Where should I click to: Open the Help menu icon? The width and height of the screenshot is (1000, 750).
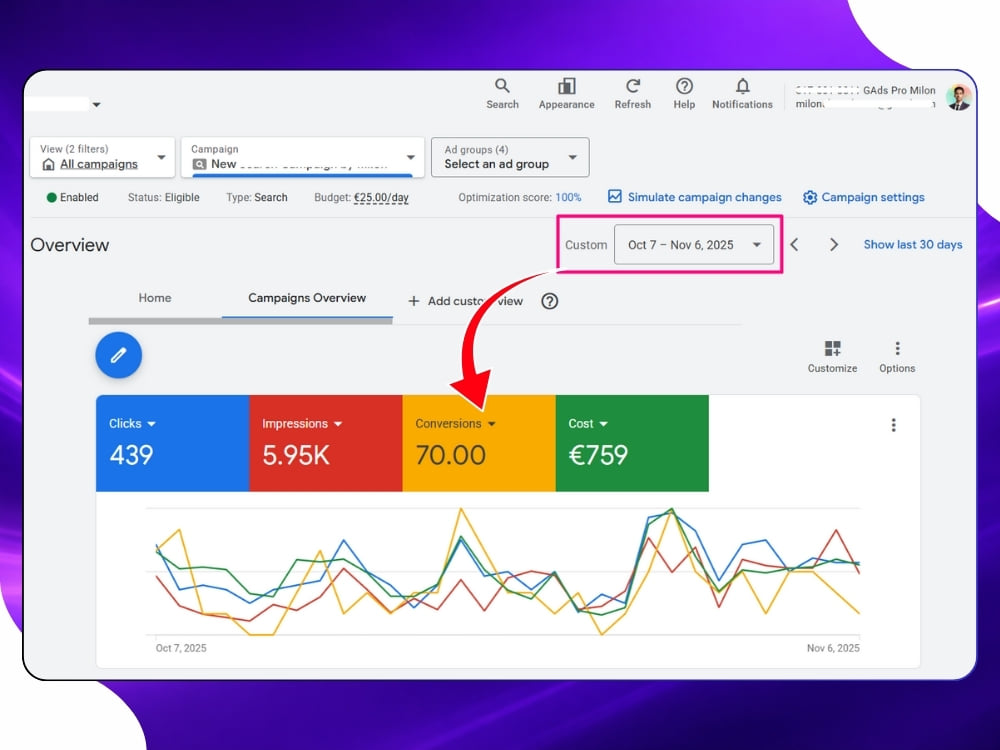point(684,94)
